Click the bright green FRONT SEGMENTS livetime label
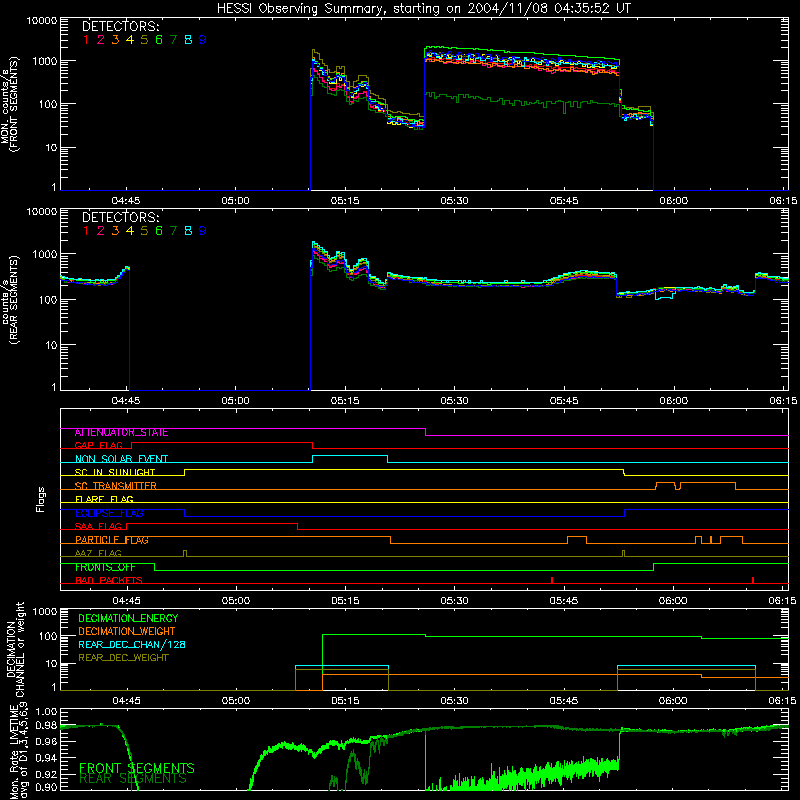The height and width of the screenshot is (800, 800). (137, 768)
